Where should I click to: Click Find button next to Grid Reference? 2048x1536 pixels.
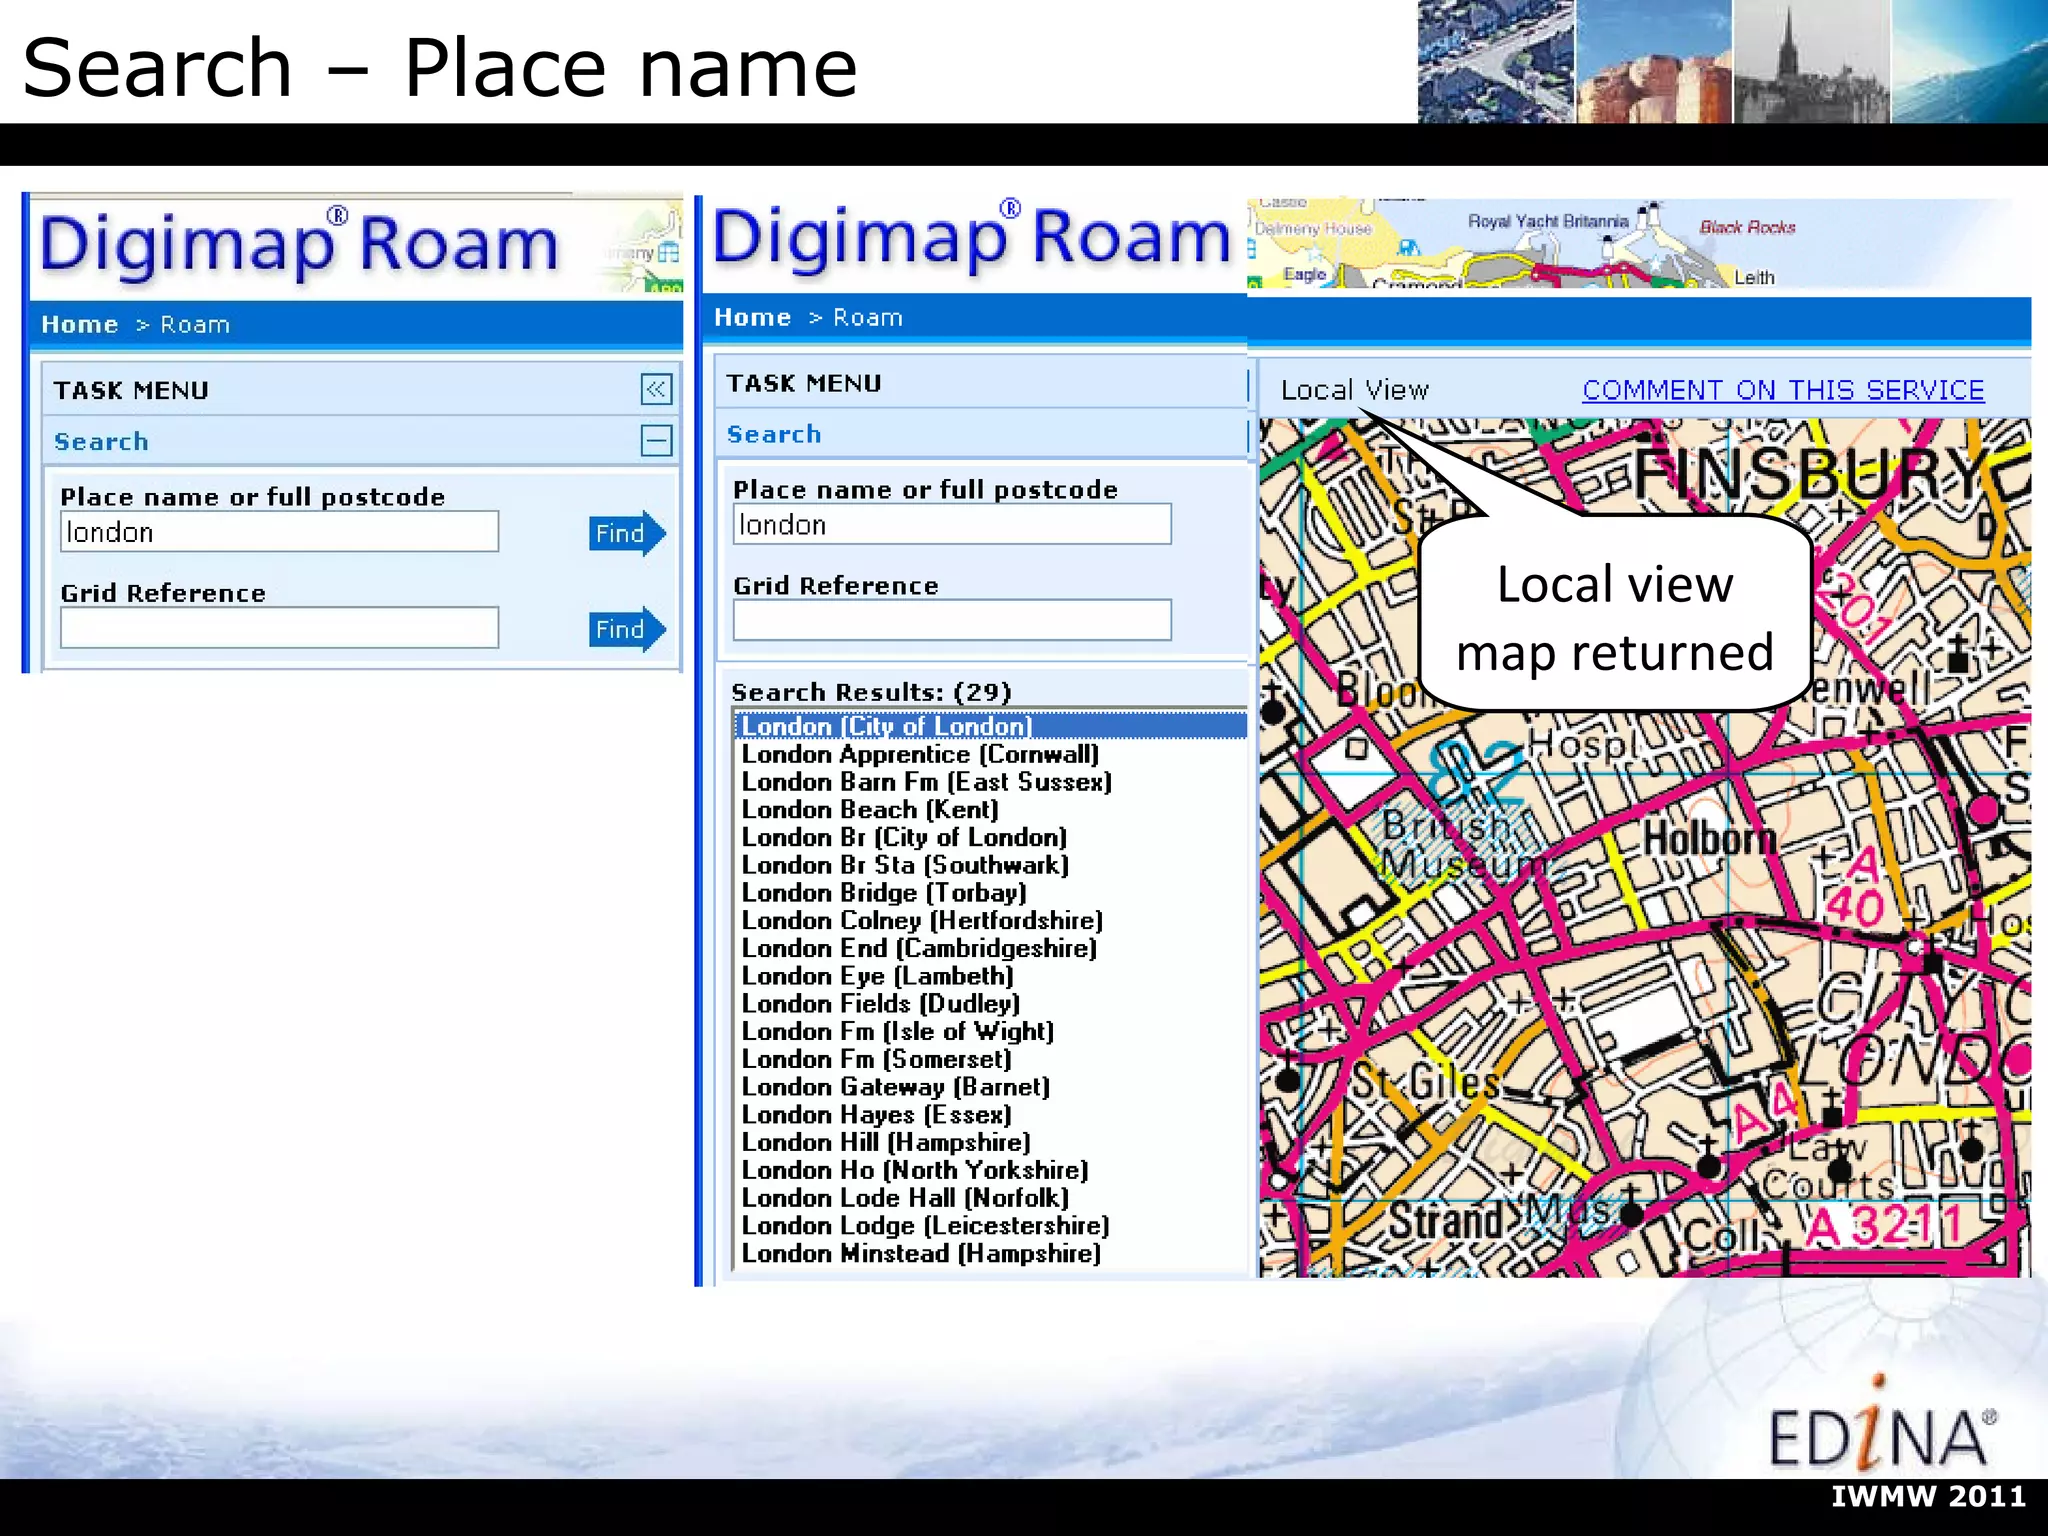coord(627,629)
